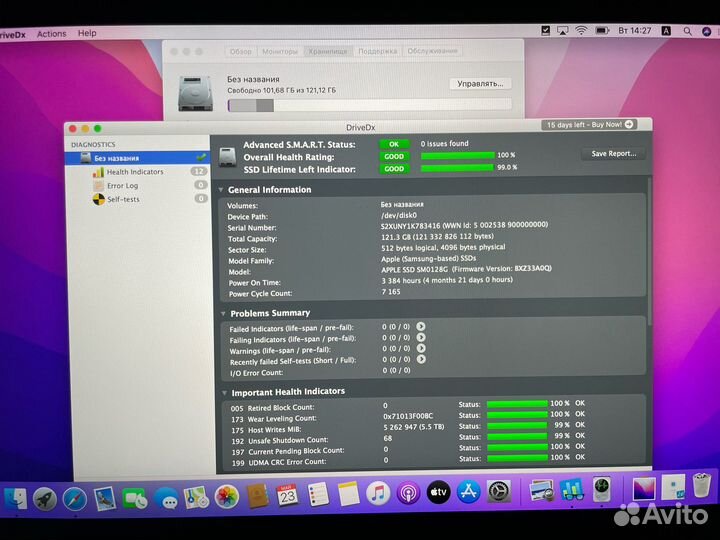
Task: Click the Siri icon in menu bar
Action: (x=707, y=31)
